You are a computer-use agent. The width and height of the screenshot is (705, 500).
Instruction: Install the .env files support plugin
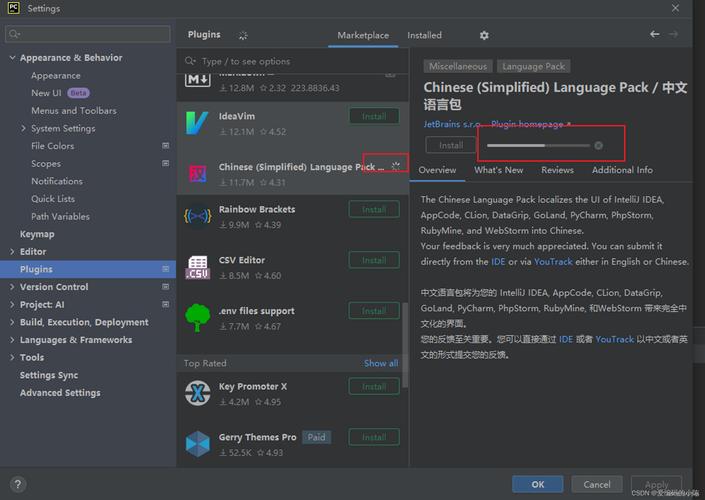374,311
